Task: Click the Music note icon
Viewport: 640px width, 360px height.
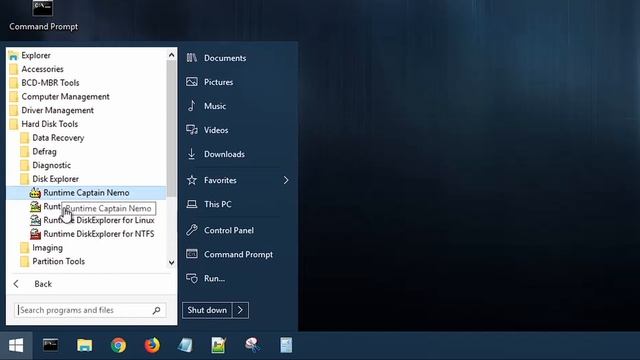Action: pyautogui.click(x=191, y=106)
